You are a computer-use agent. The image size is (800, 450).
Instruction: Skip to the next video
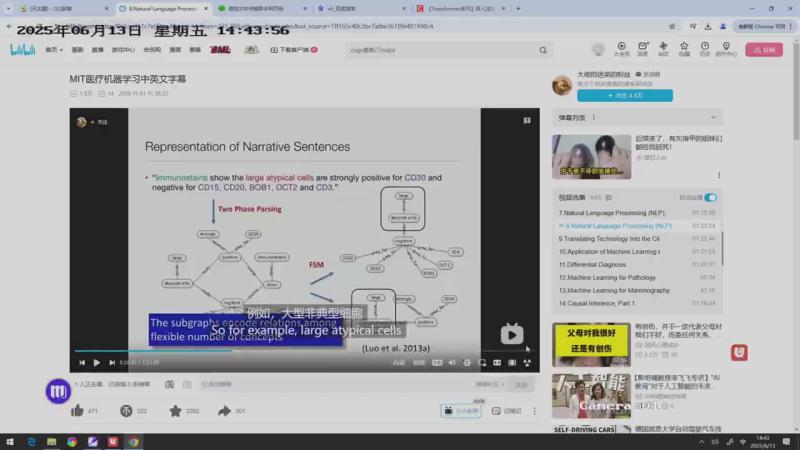click(x=112, y=363)
